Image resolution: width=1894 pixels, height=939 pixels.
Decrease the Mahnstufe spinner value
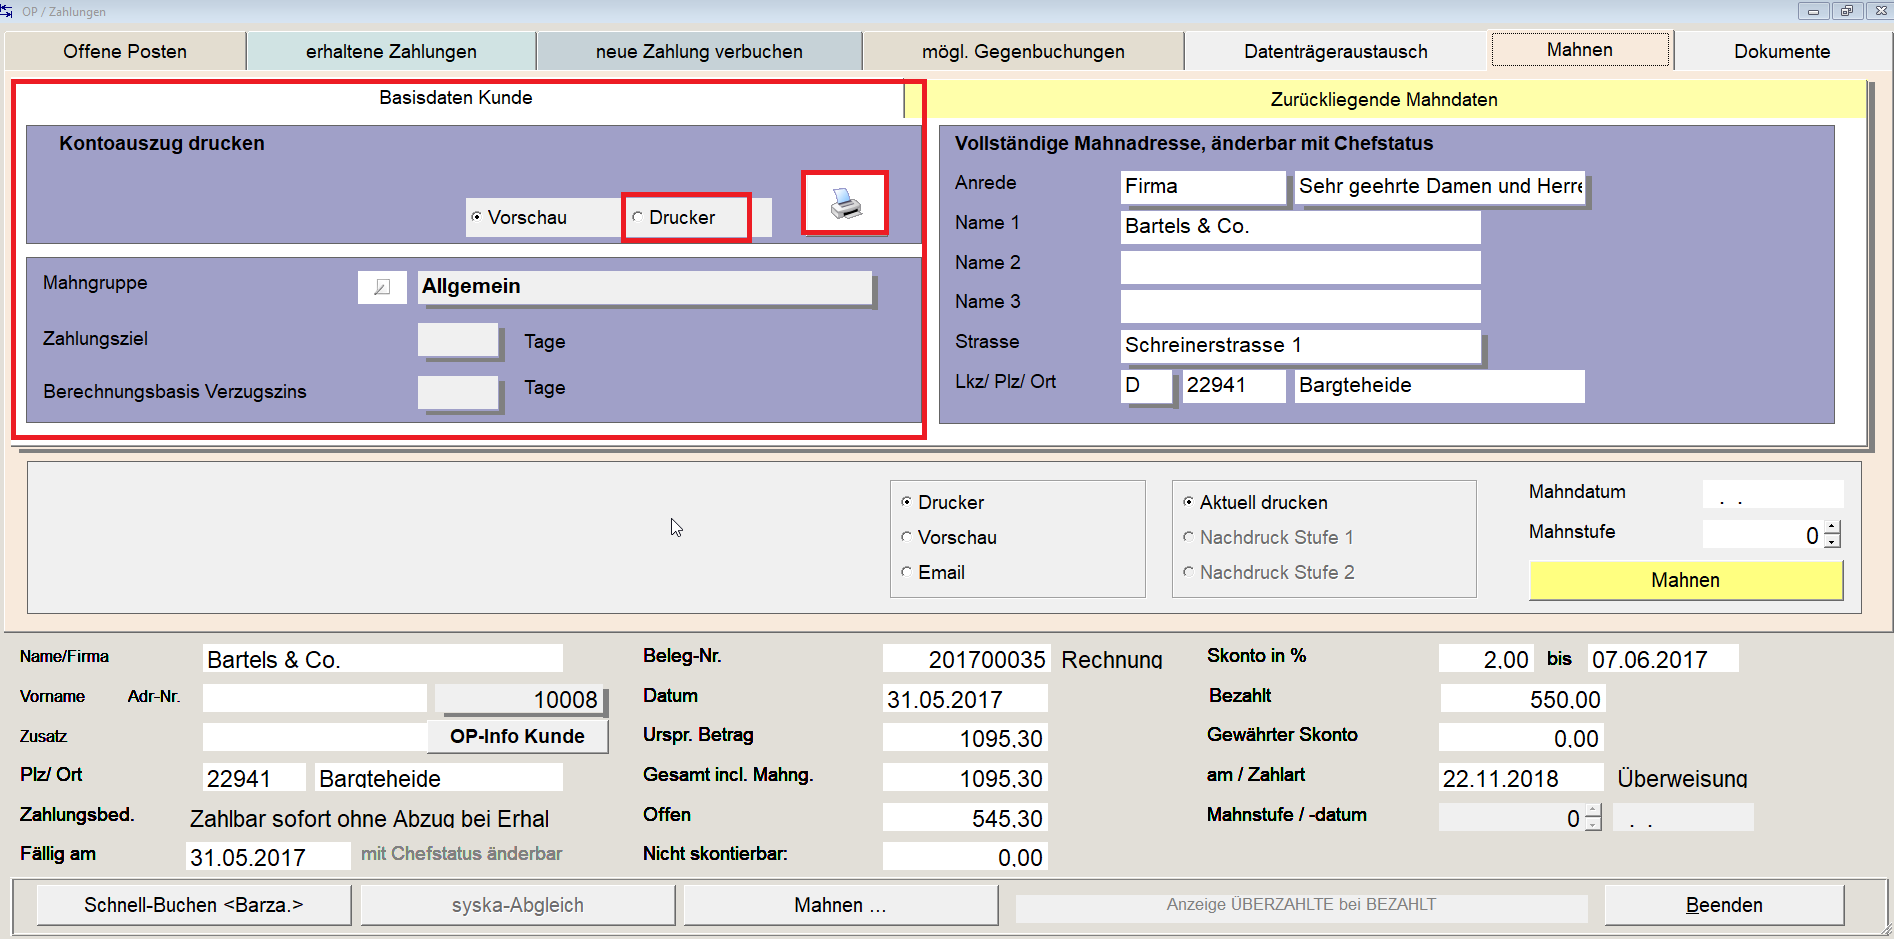[1832, 541]
